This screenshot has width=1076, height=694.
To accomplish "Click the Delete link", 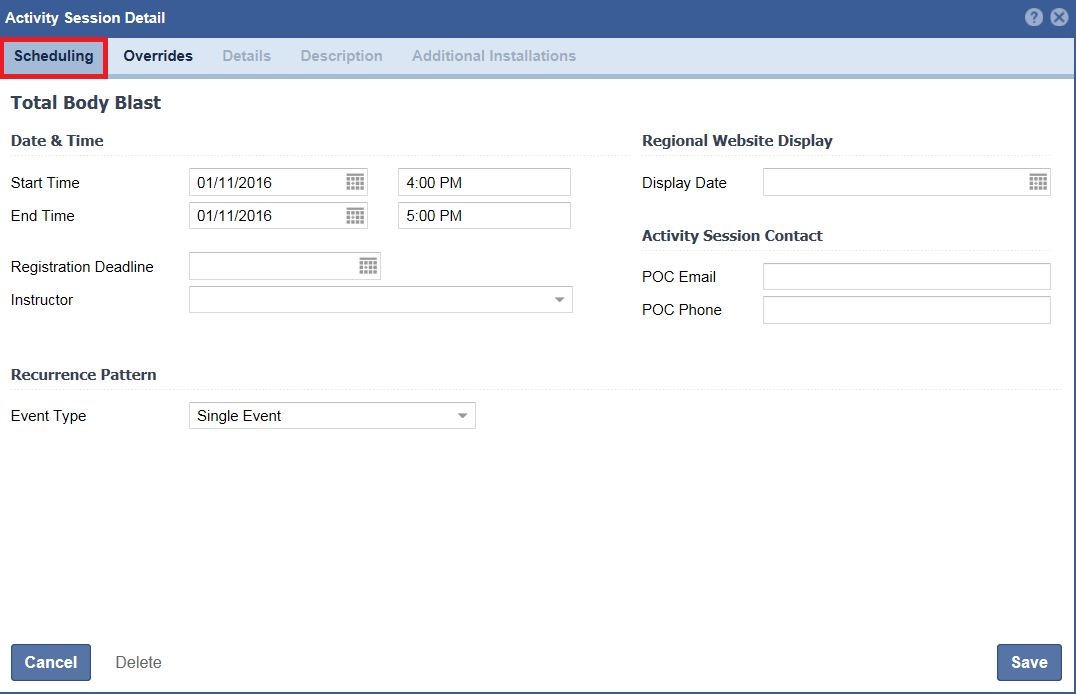I will pyautogui.click(x=138, y=662).
